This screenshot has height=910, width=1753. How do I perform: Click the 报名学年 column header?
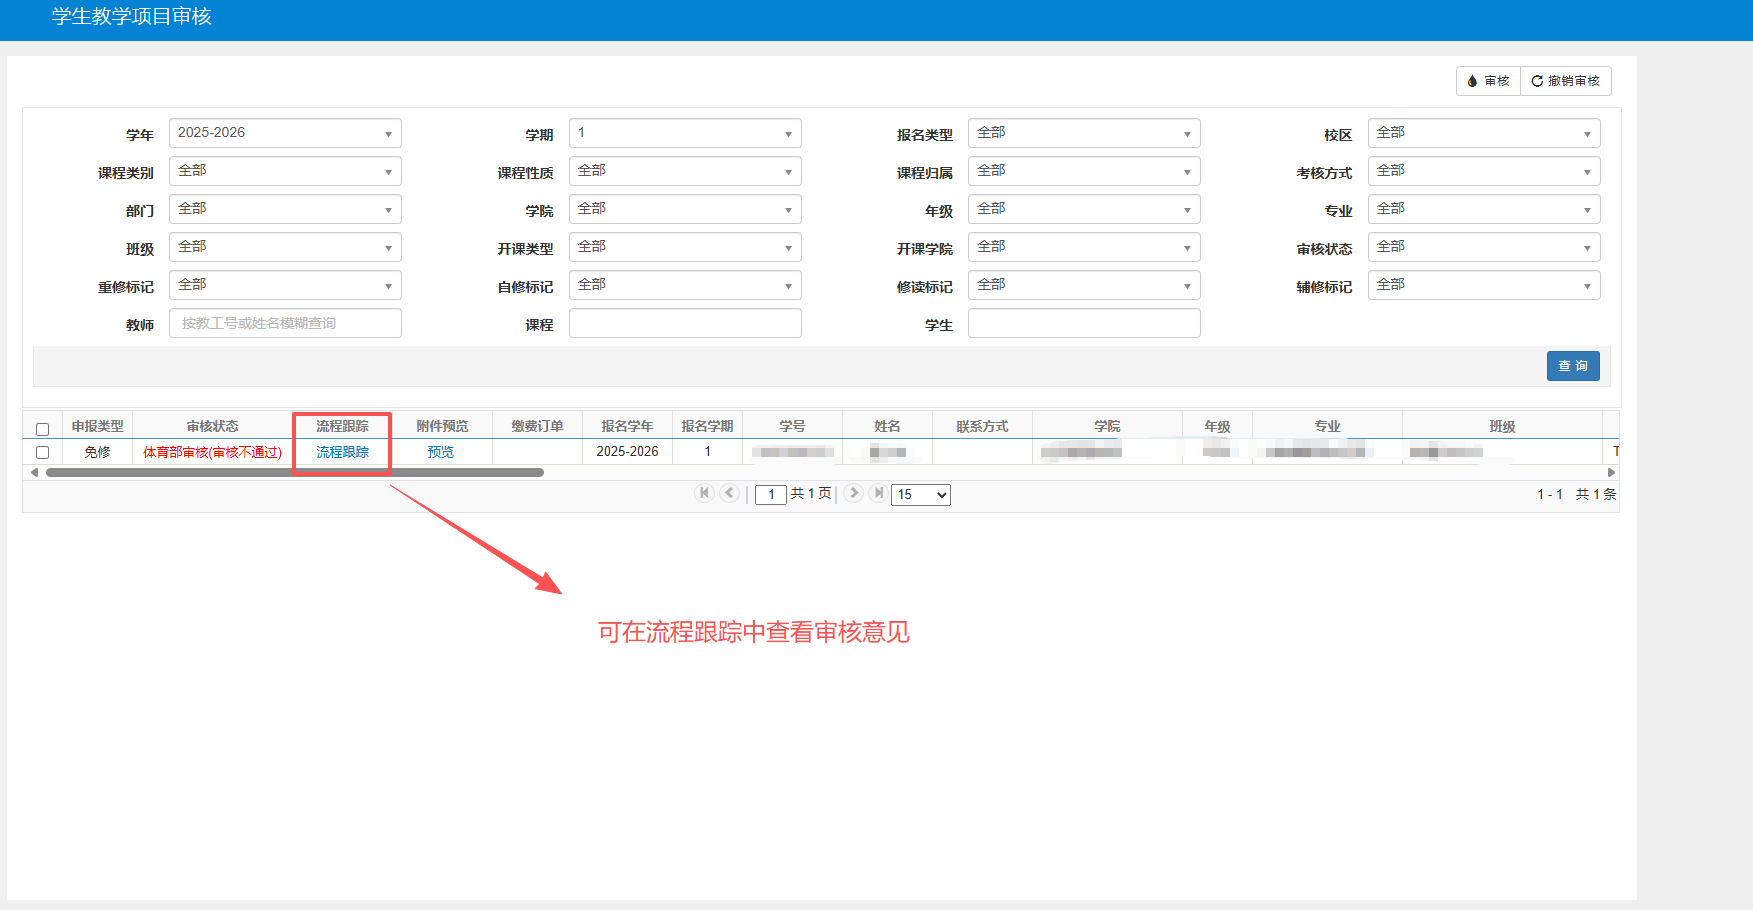coord(627,426)
